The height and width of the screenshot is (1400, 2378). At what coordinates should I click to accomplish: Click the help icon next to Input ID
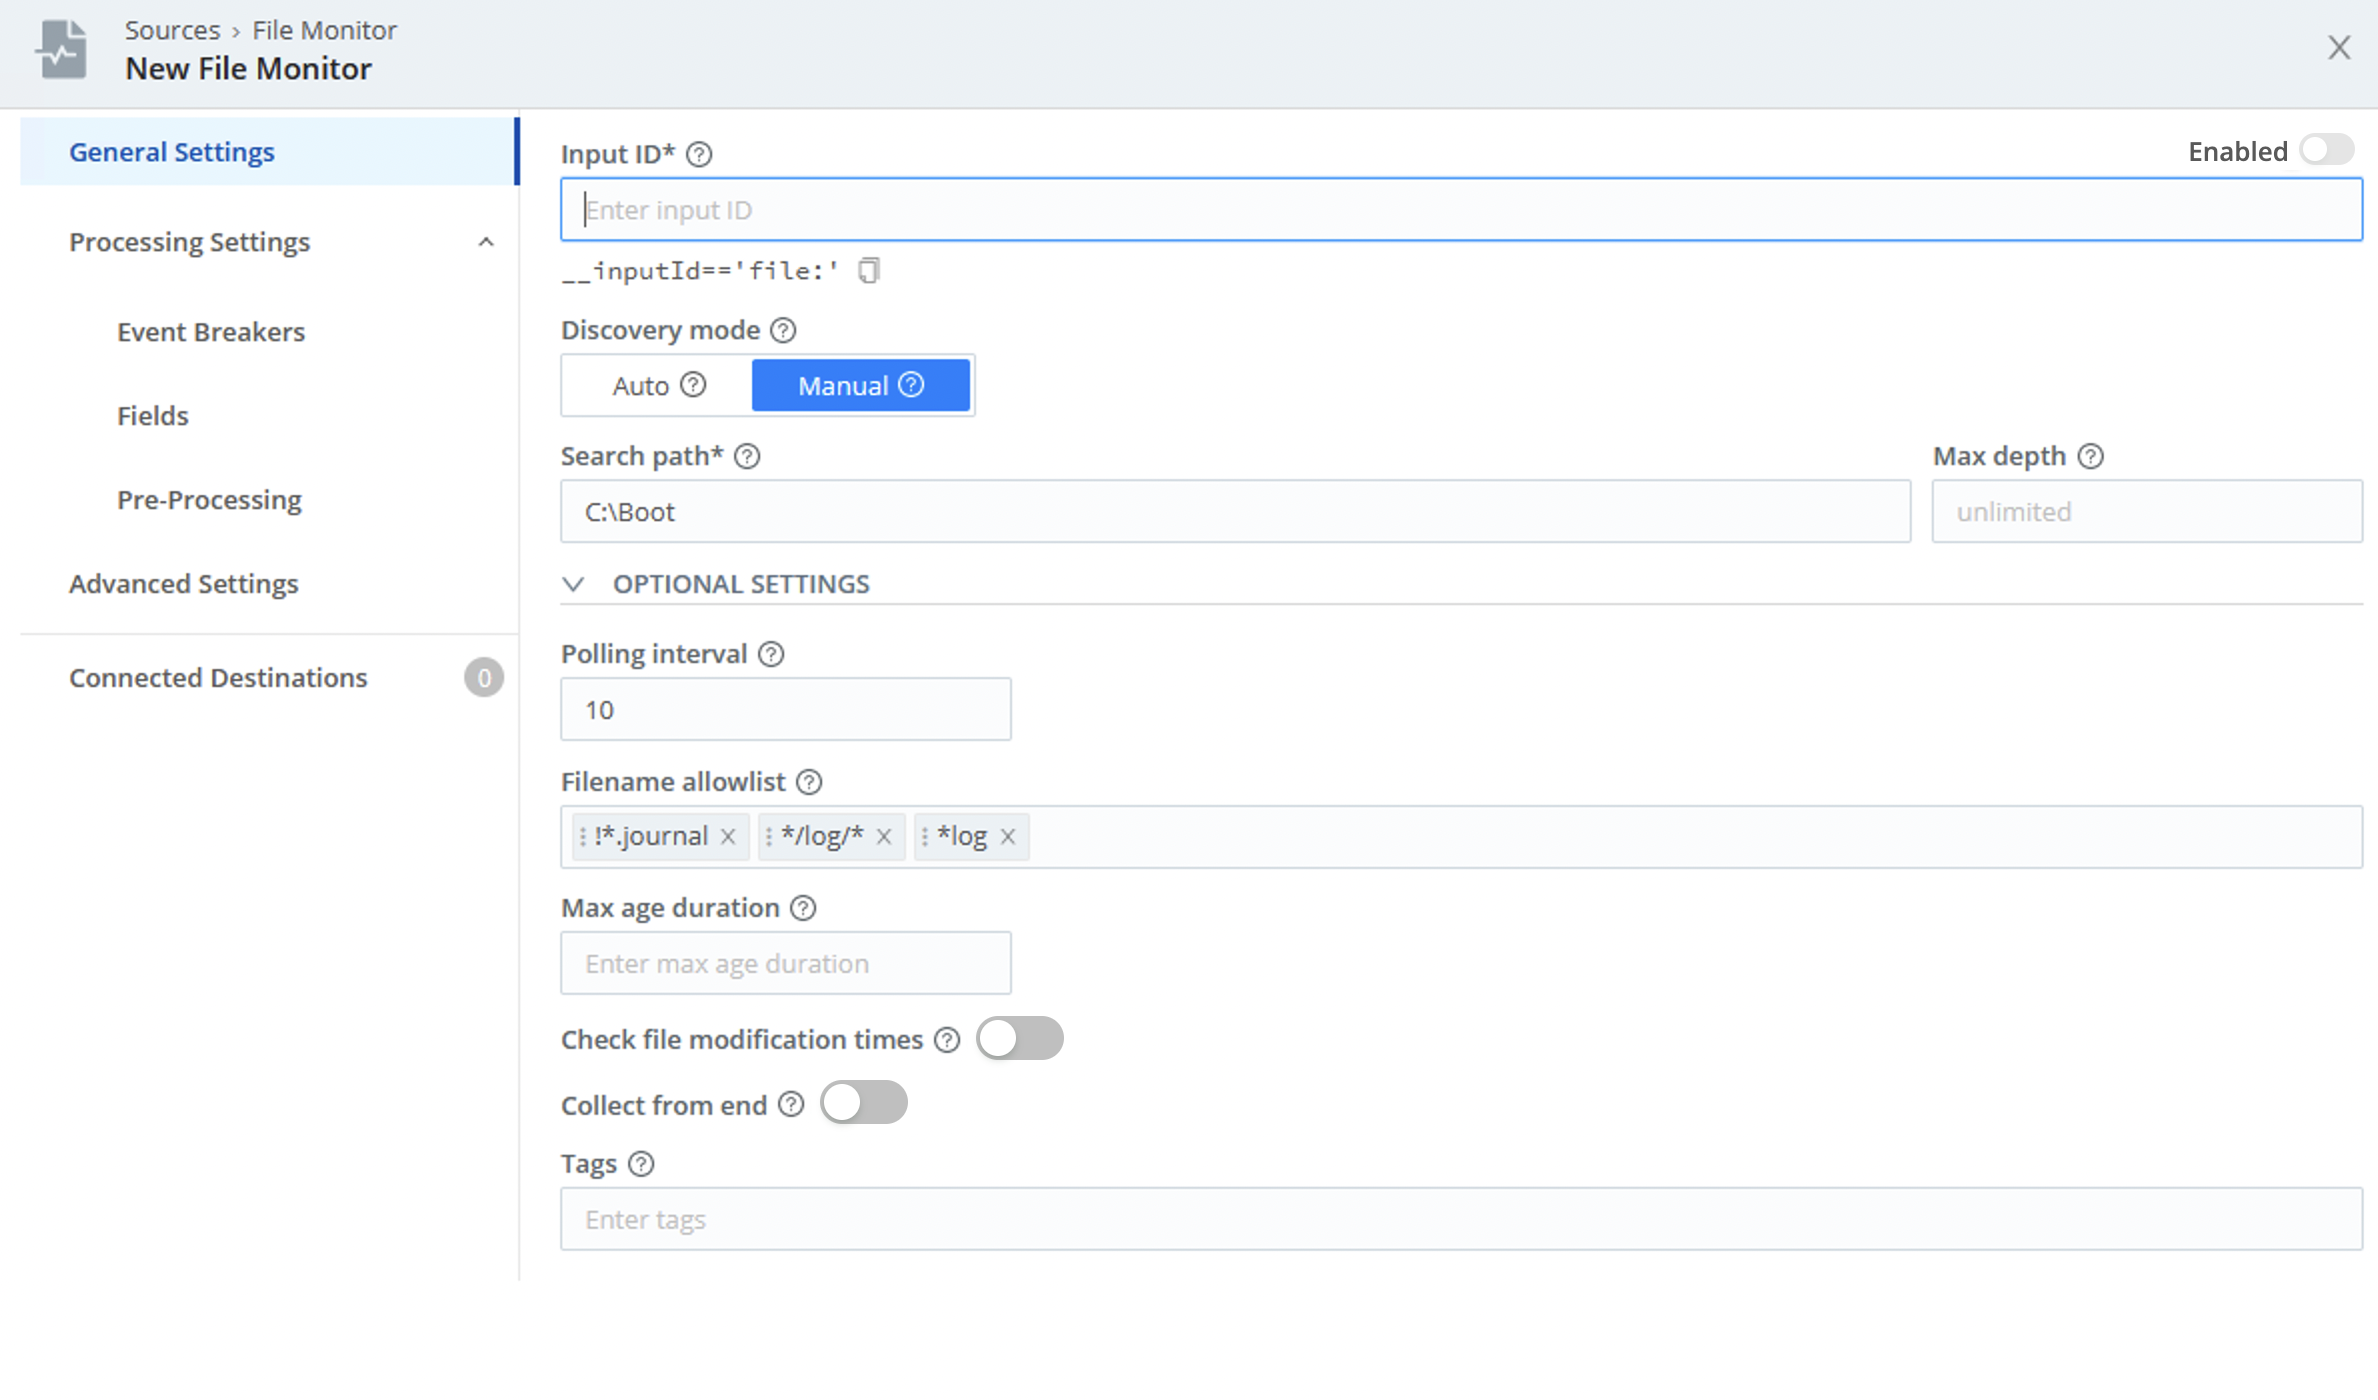pos(699,154)
